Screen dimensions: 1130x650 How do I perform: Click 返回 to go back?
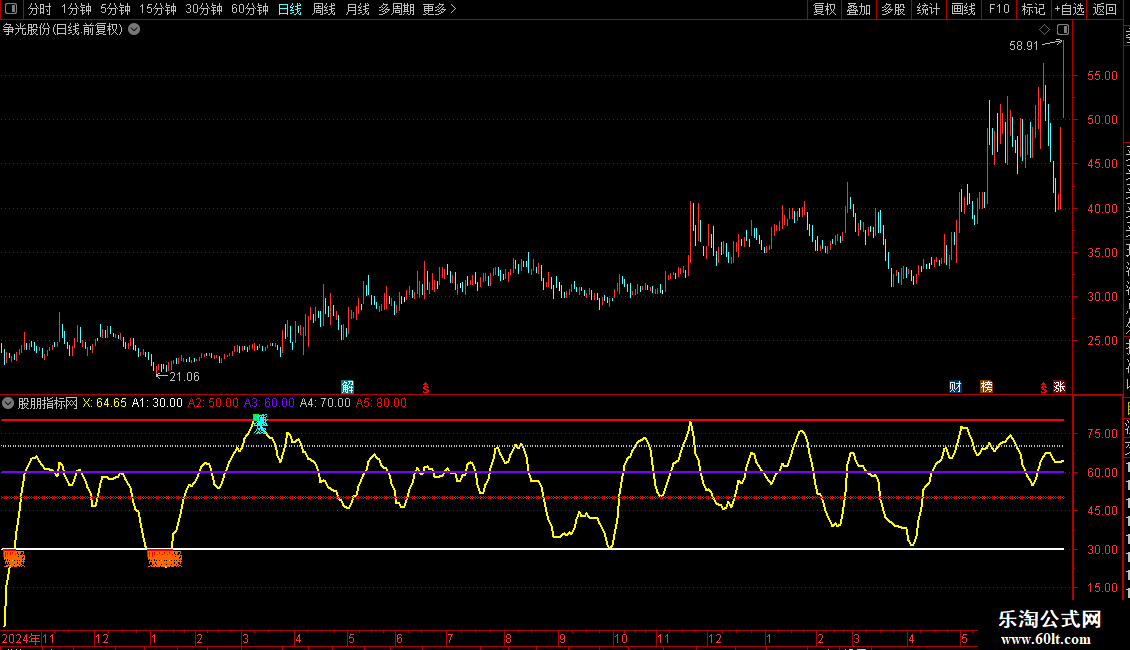point(1105,9)
